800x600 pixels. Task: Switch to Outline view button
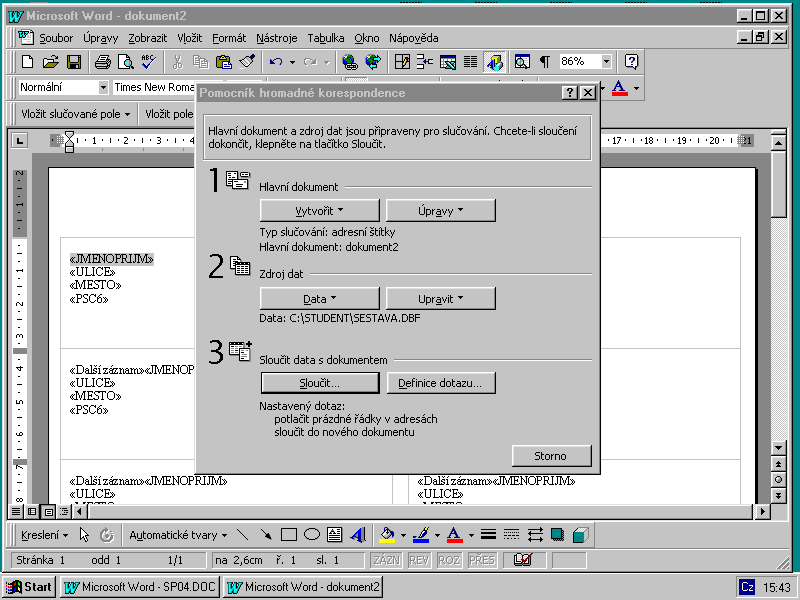pos(64,511)
